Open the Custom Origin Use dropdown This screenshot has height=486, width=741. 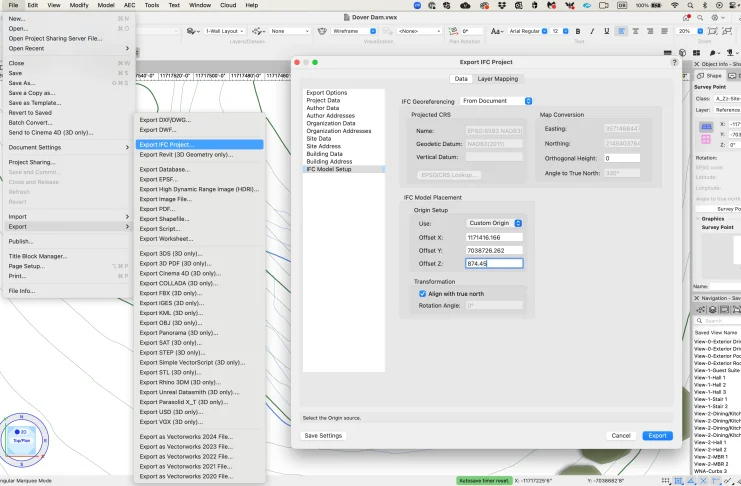[495, 223]
